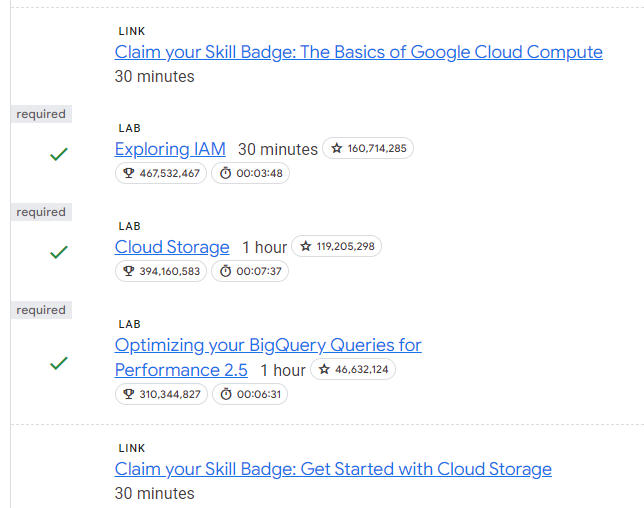644x508 pixels.
Task: Open the Exploring IAM lab link
Action: click(x=170, y=149)
